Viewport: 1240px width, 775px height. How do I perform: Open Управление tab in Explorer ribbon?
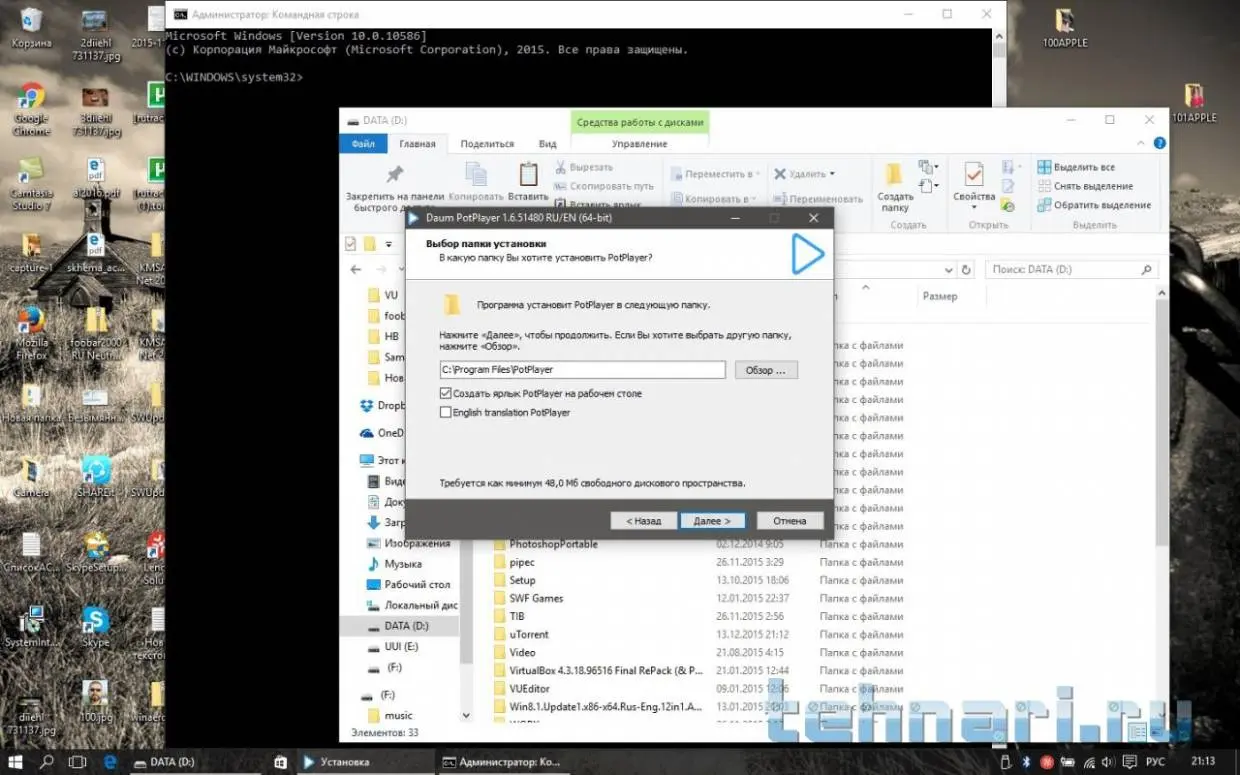(640, 144)
